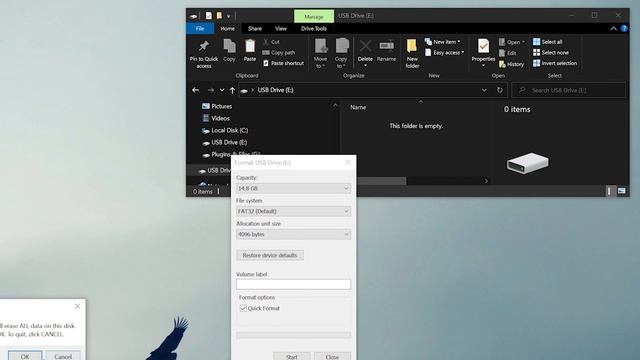Switch to the View tab
The image size is (640, 360).
(x=280, y=29)
